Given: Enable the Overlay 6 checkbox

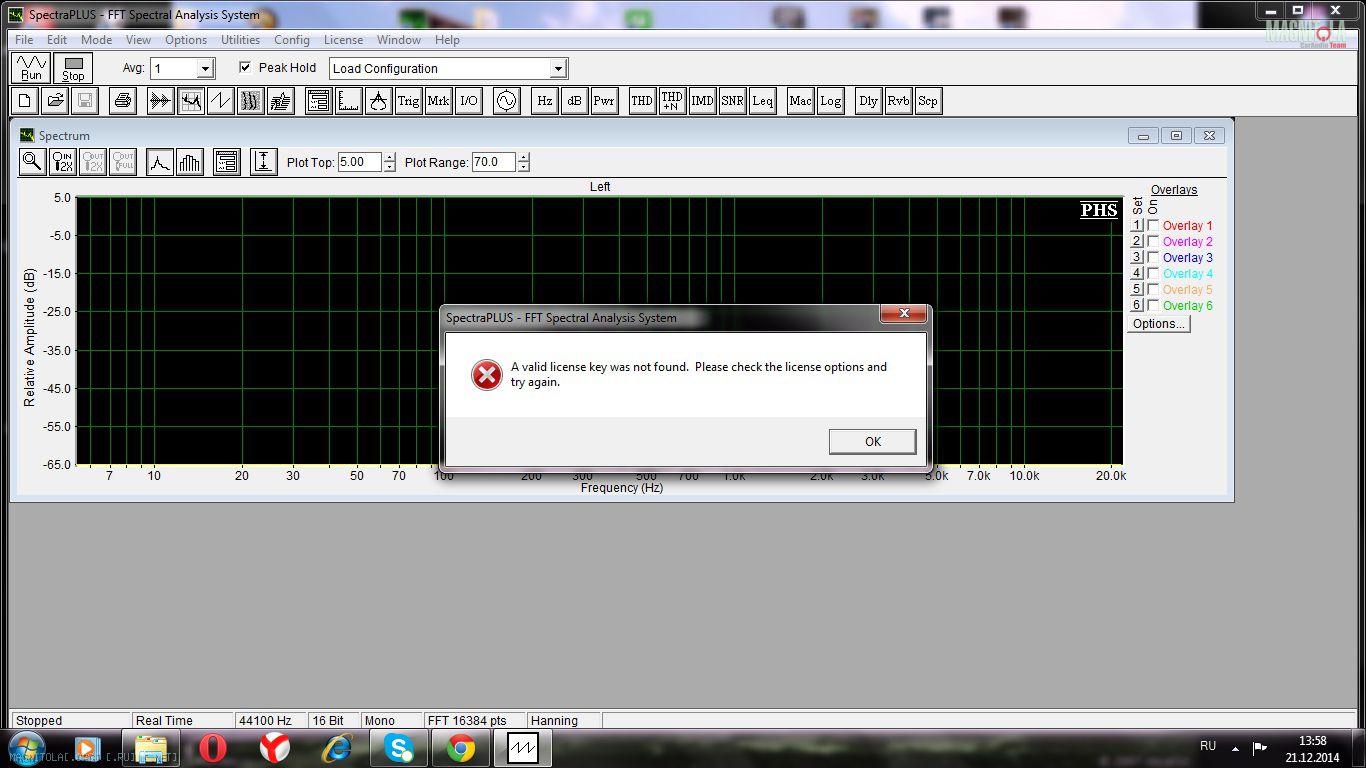Looking at the screenshot, I should point(1153,306).
